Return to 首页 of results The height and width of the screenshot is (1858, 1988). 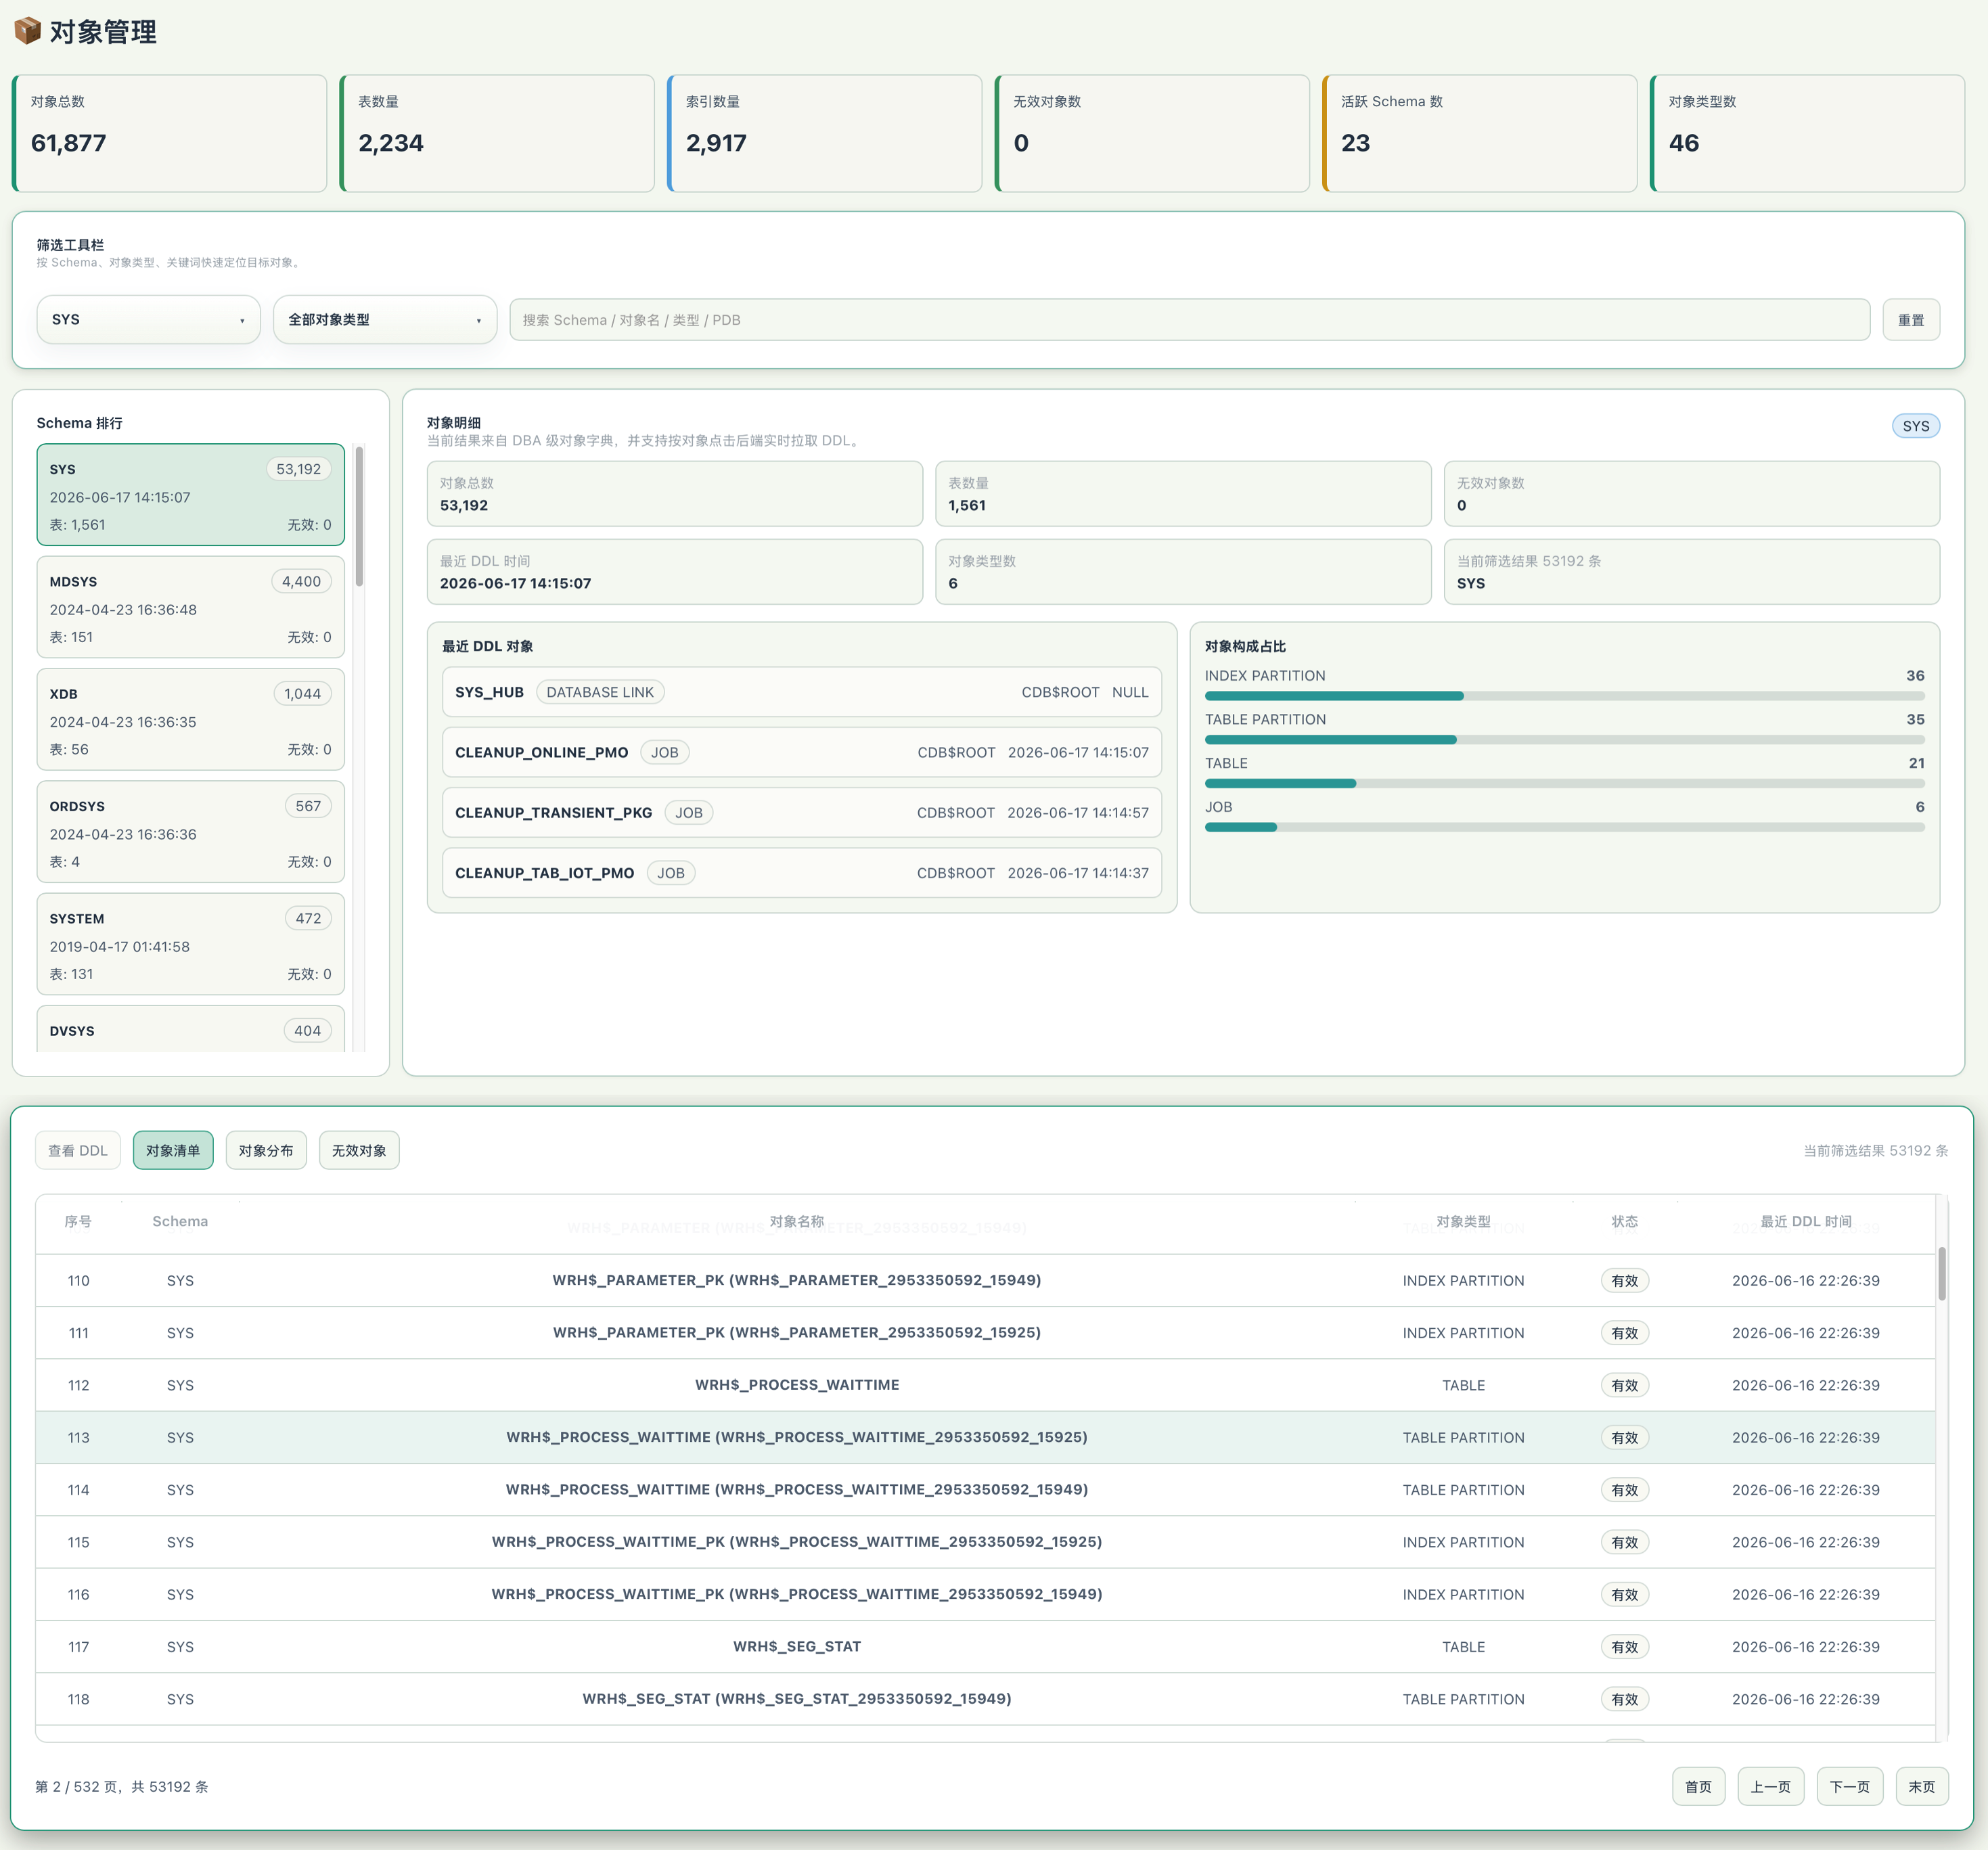pyautogui.click(x=1698, y=1787)
